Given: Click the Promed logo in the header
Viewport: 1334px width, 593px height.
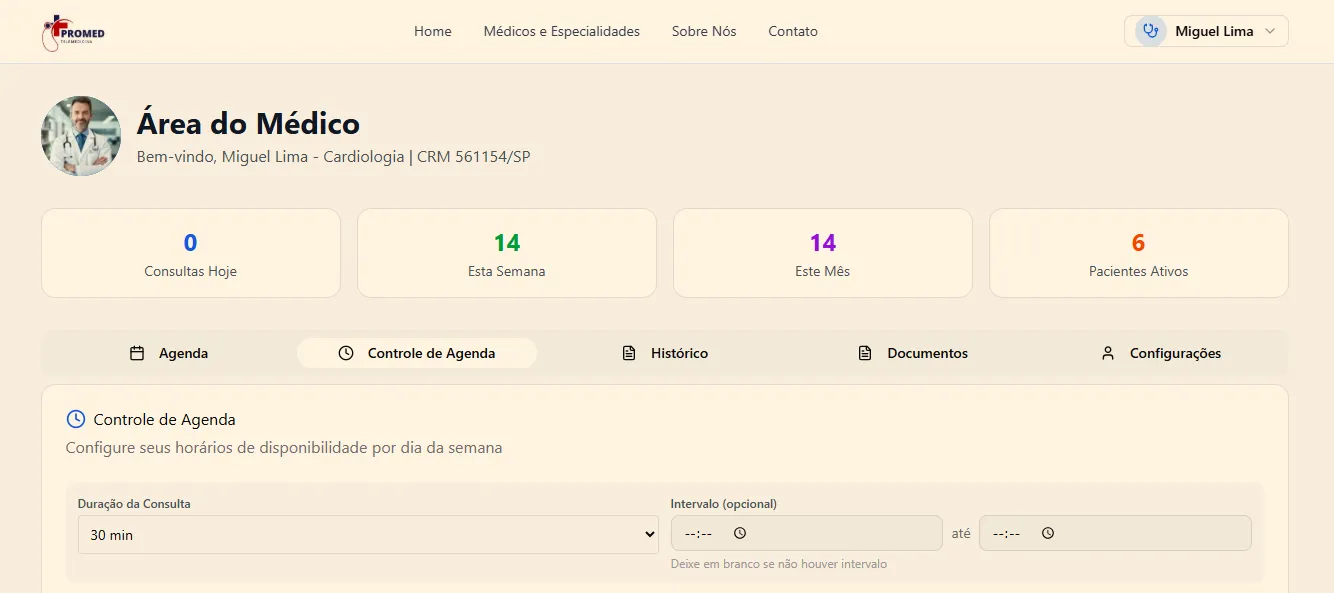Looking at the screenshot, I should tap(73, 32).
